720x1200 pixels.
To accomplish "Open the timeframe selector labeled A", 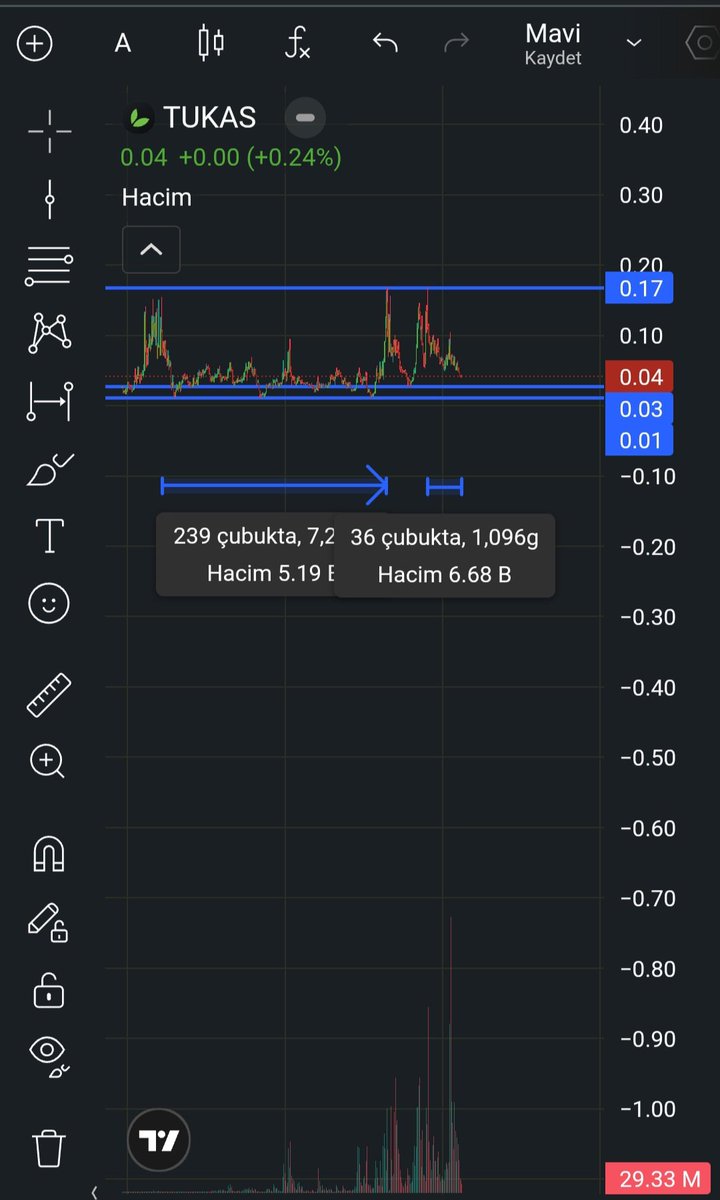I will pyautogui.click(x=123, y=44).
